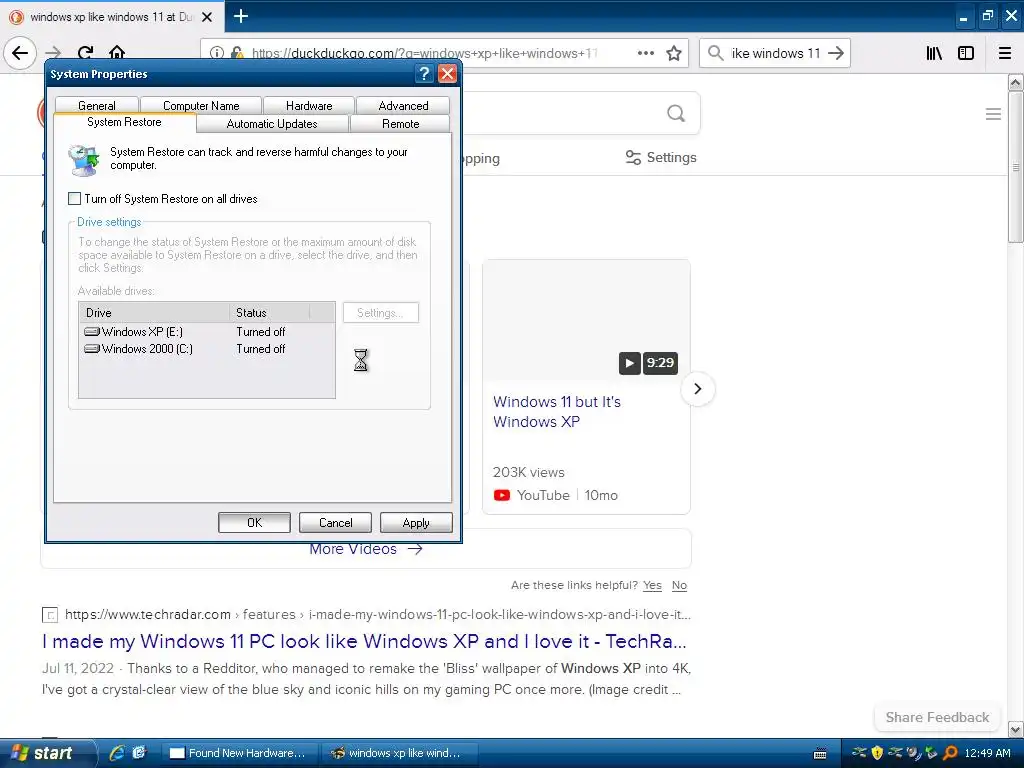This screenshot has width=1024, height=768.
Task: Open a new browser tab with plus icon
Action: pos(240,16)
